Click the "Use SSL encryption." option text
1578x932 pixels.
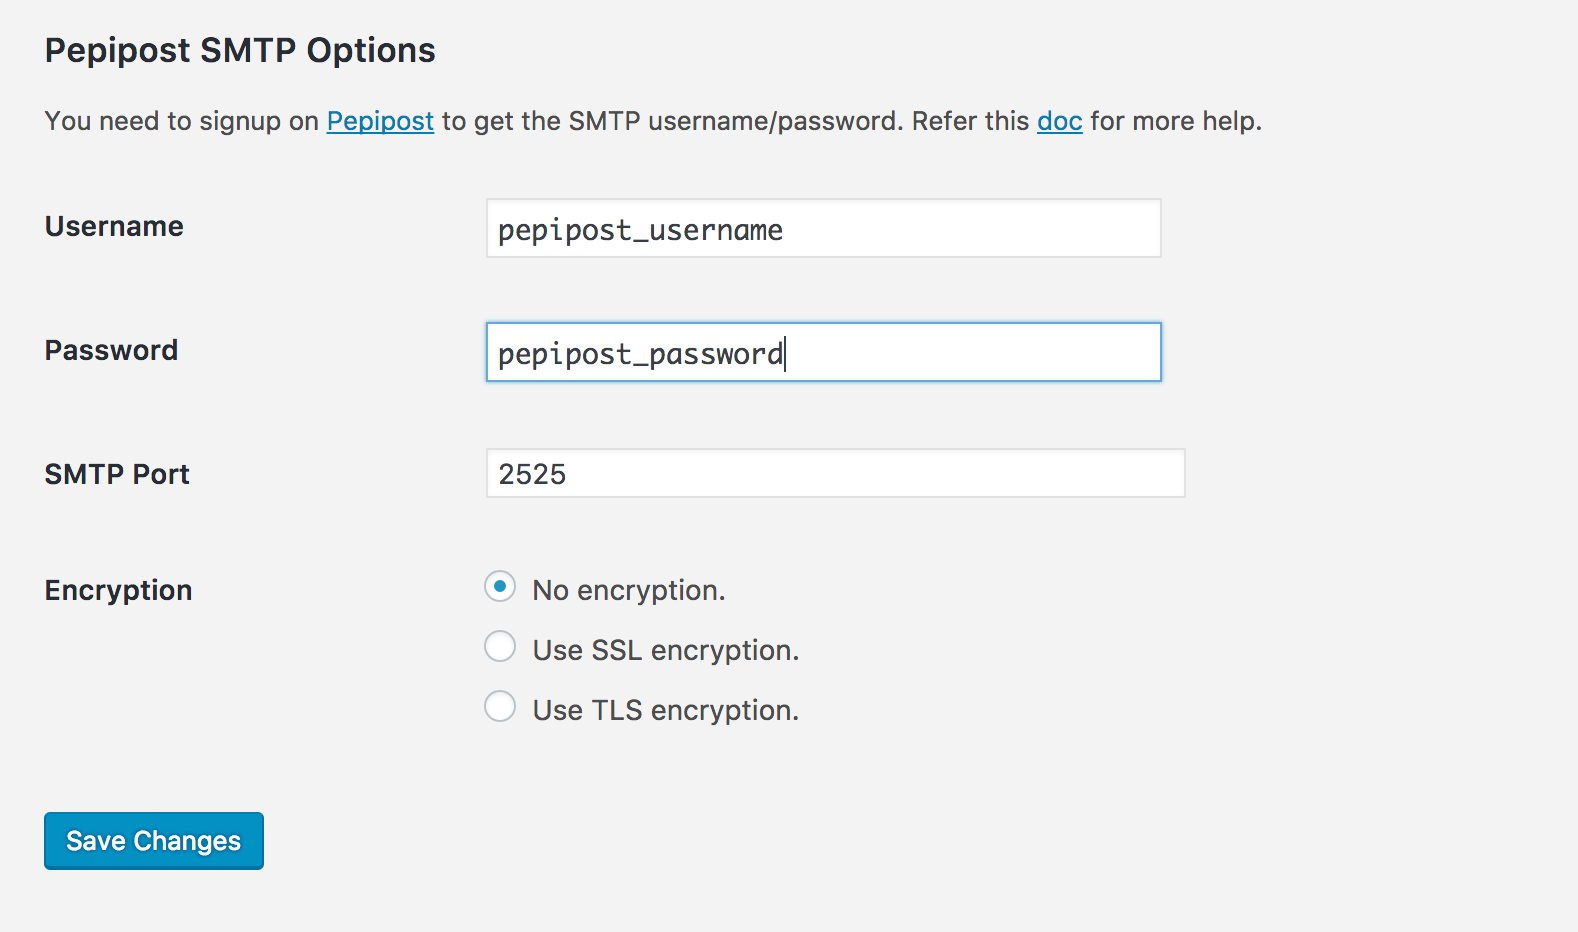click(665, 651)
